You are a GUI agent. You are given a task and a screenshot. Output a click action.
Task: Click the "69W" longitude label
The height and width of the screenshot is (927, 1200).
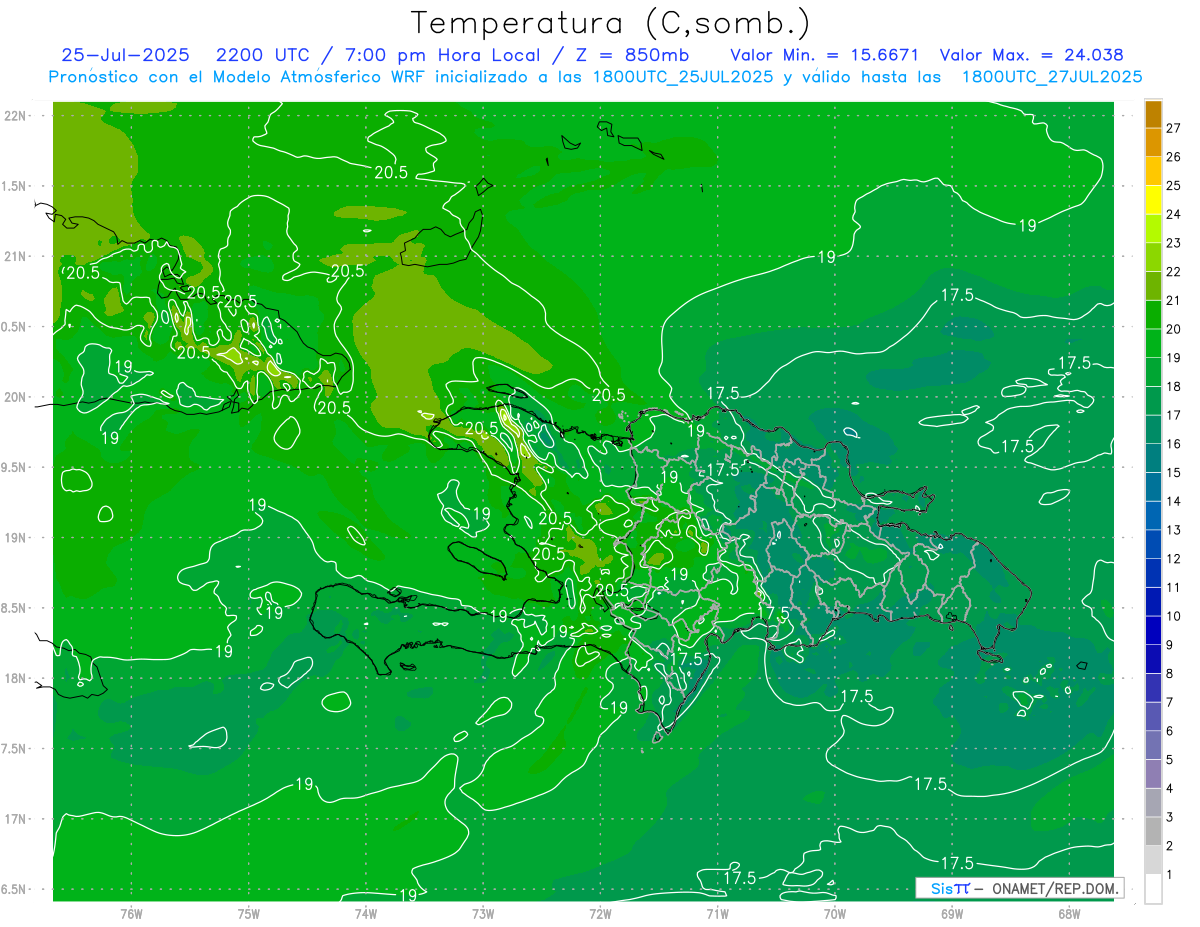tap(951, 914)
